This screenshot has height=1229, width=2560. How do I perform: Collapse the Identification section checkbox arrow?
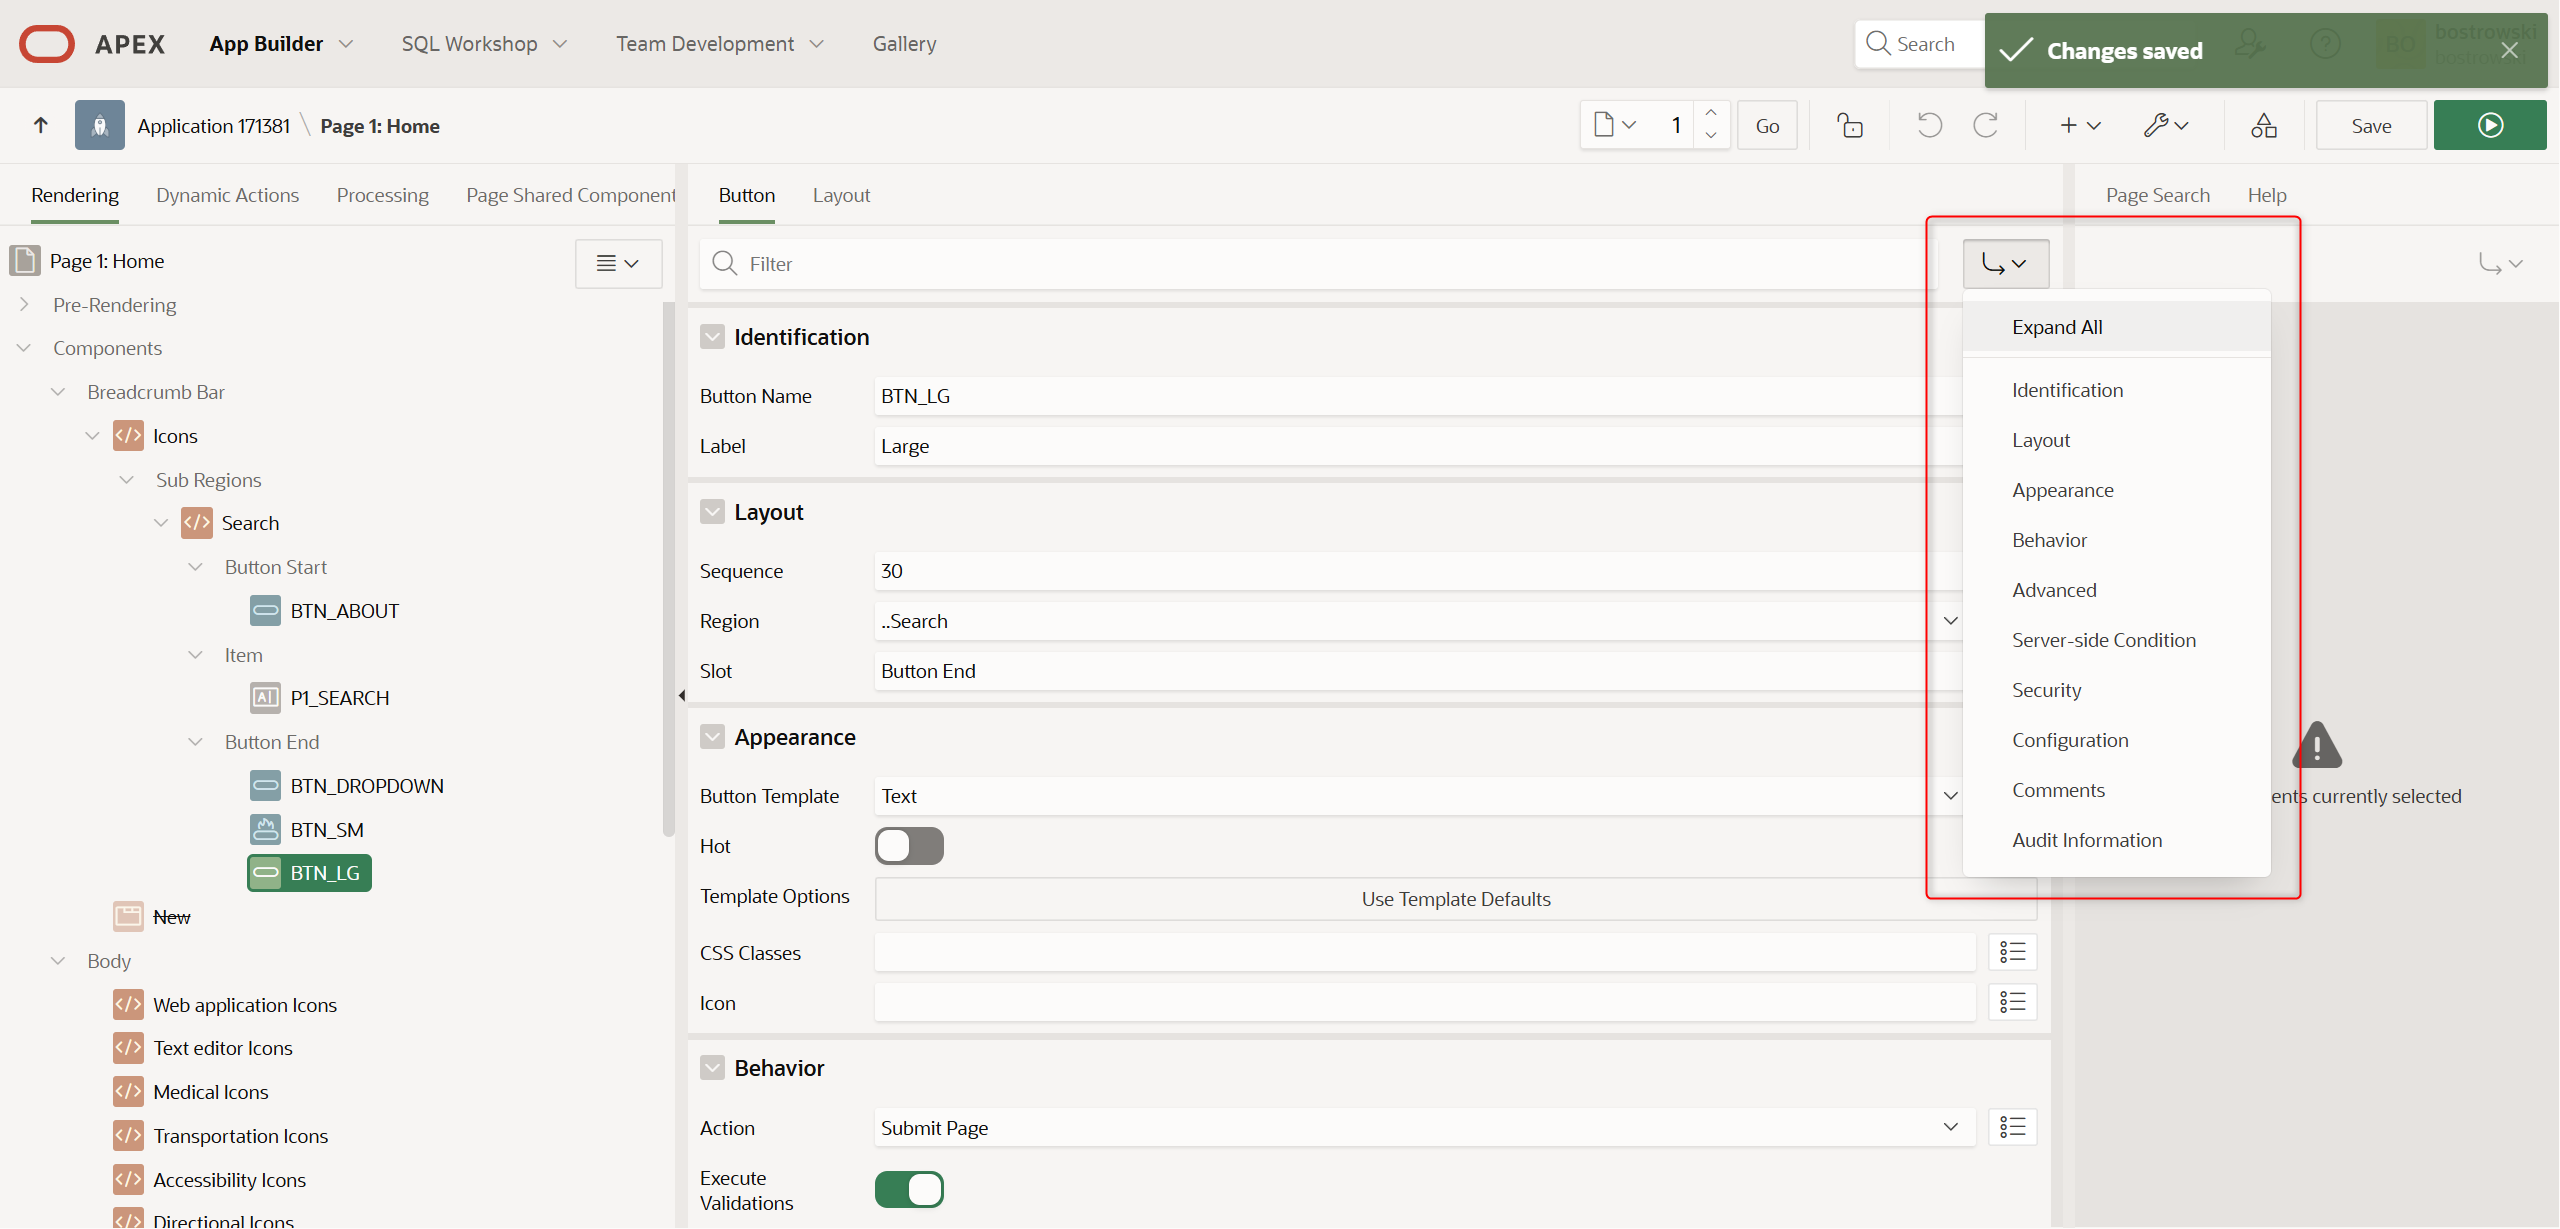tap(712, 337)
